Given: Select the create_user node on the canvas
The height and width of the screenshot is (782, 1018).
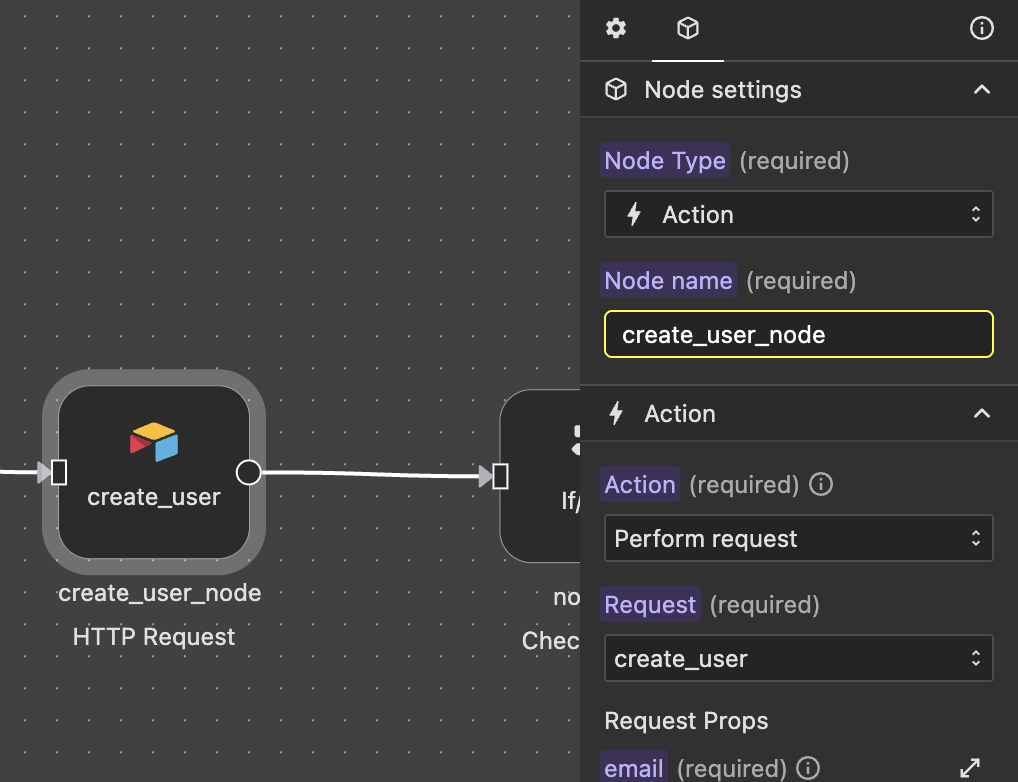Looking at the screenshot, I should pos(154,475).
